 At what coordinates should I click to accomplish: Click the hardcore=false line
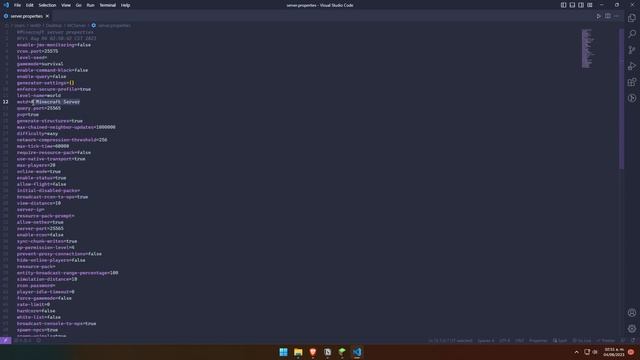tap(36, 311)
